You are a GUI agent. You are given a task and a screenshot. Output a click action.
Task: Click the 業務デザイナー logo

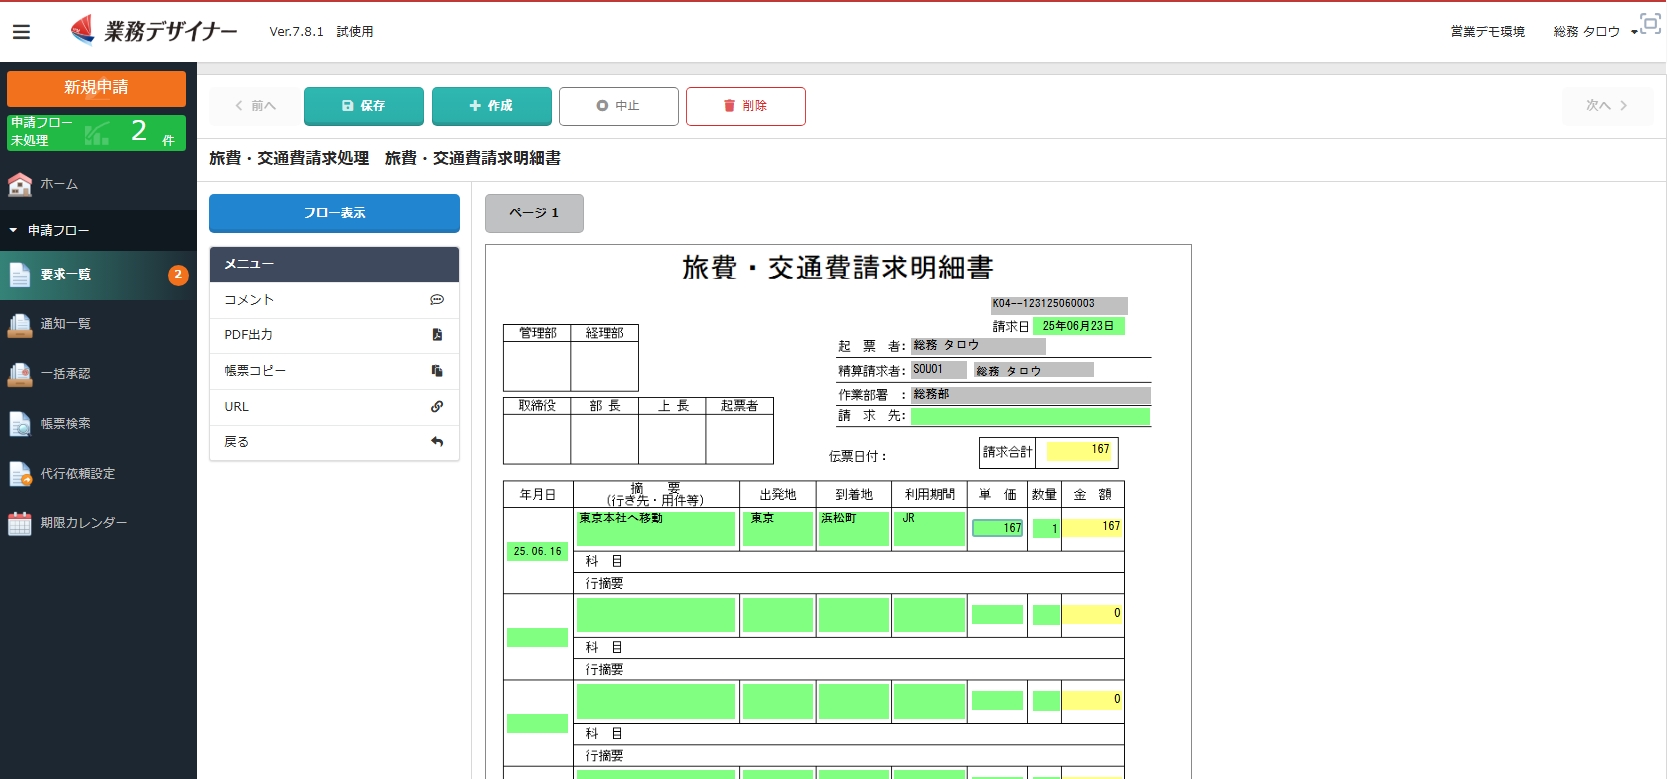[154, 31]
